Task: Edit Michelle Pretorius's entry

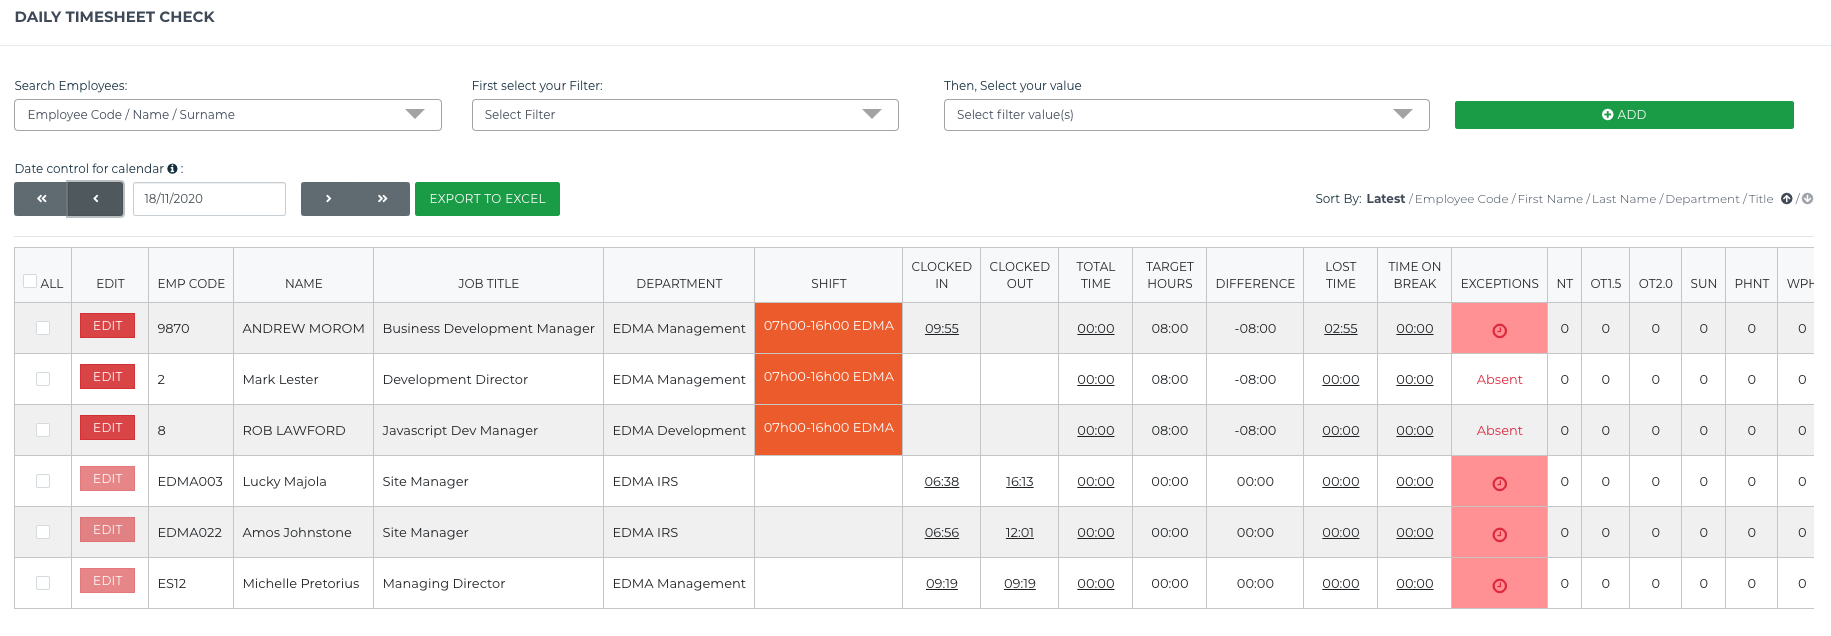Action: (x=107, y=581)
